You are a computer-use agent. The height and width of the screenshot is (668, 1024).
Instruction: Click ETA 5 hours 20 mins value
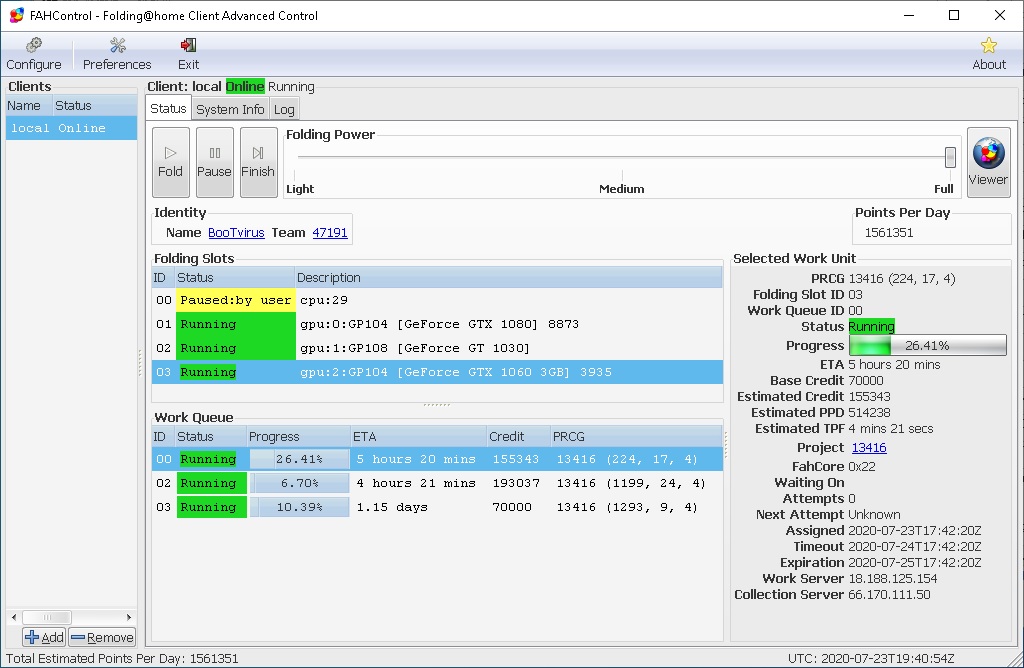click(x=894, y=364)
